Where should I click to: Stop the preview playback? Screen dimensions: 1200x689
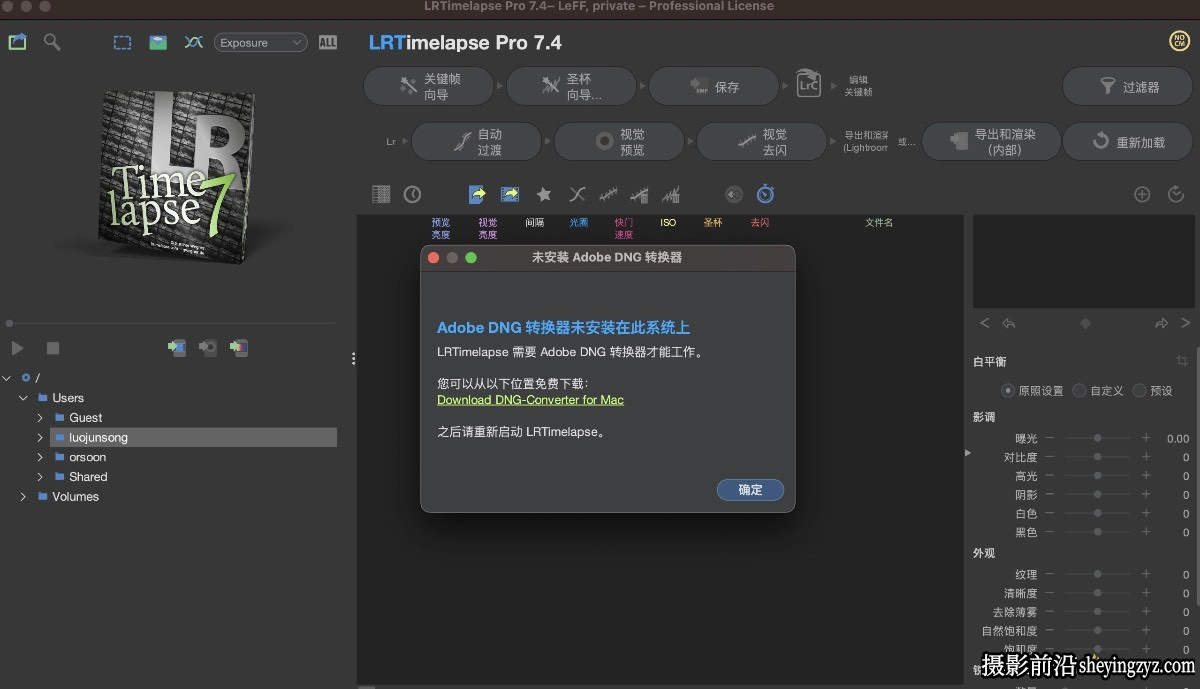coord(53,348)
